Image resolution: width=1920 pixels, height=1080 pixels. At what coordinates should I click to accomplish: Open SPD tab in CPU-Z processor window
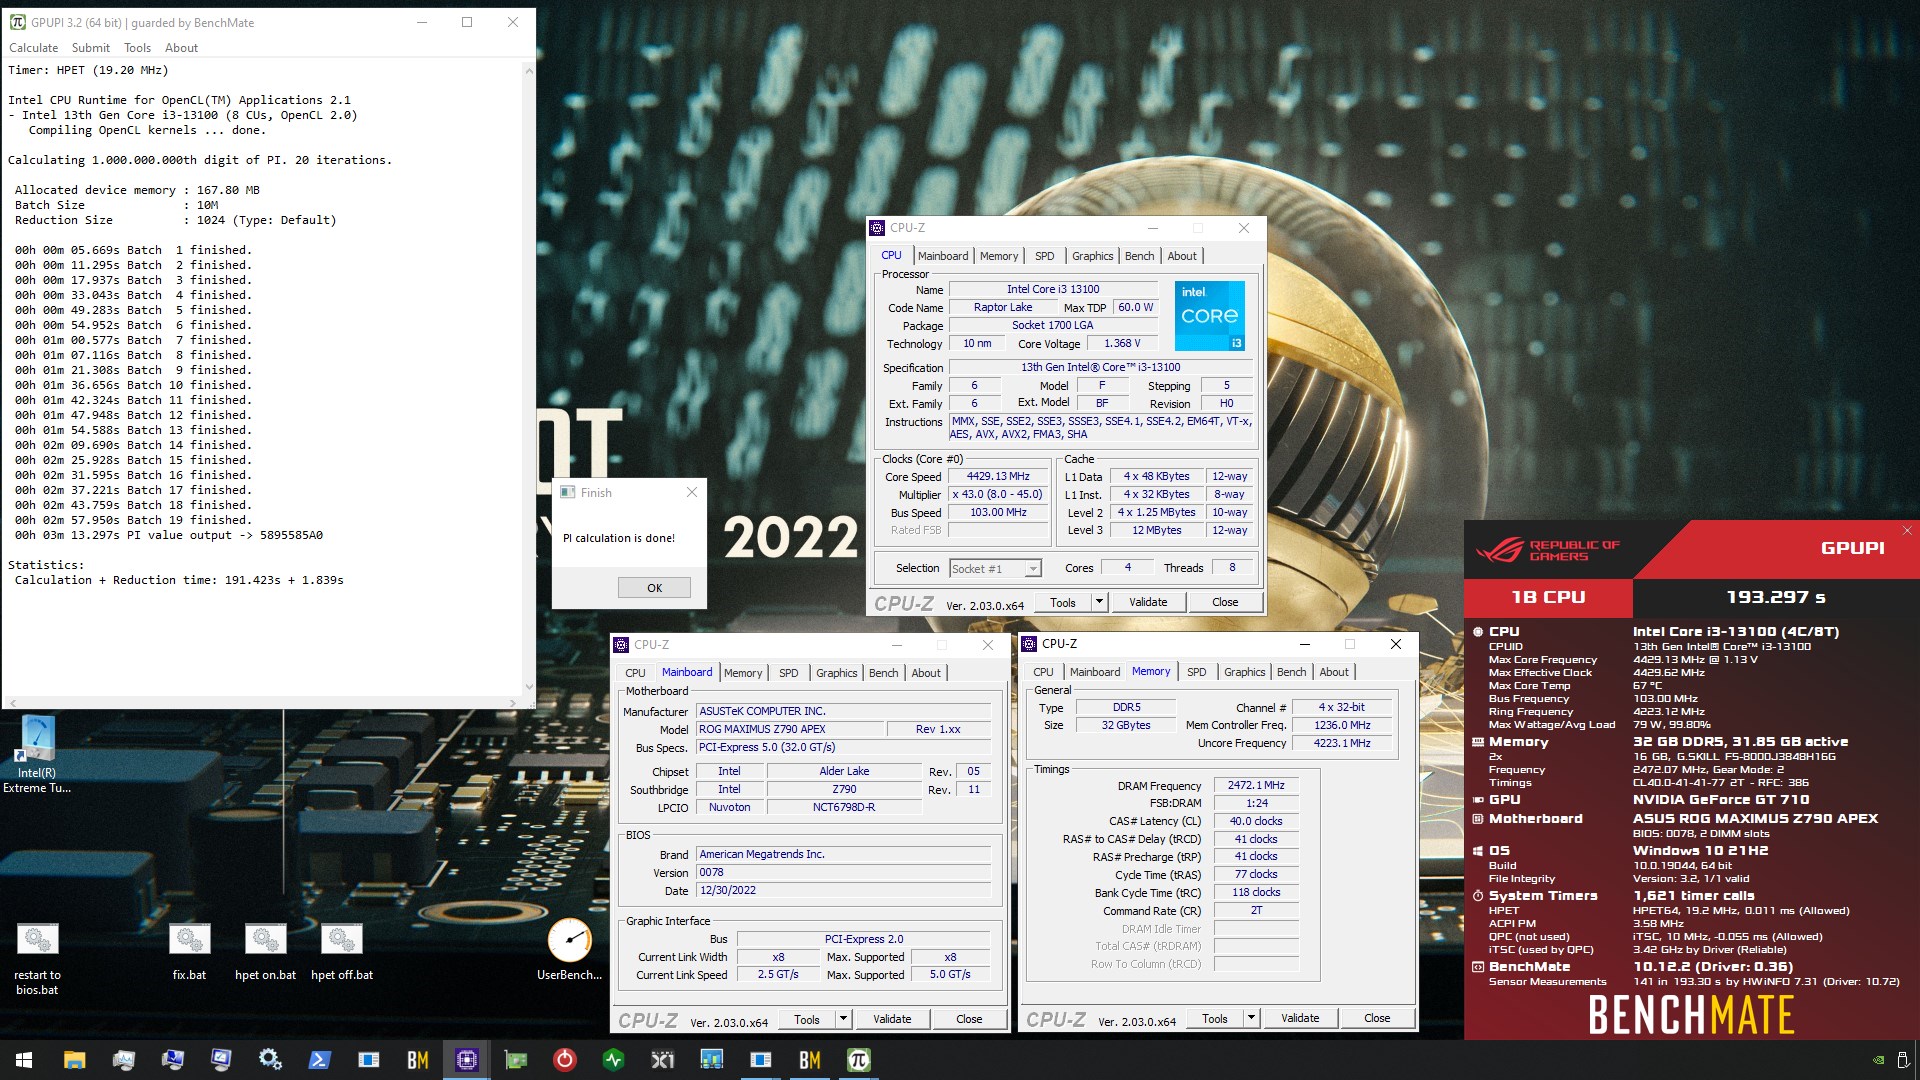(1044, 256)
